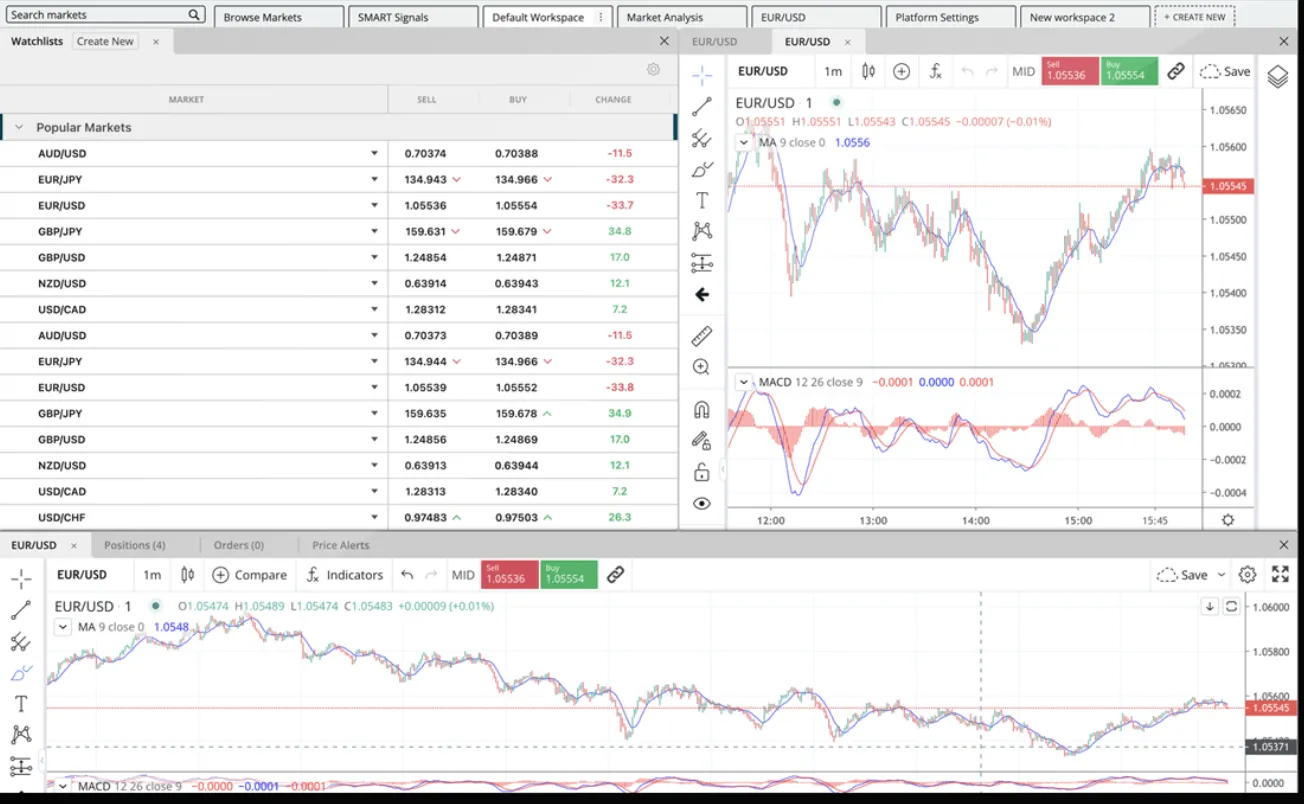This screenshot has width=1304, height=804.
Task: Collapse MA indicator legend in upper chart
Action: [743, 142]
